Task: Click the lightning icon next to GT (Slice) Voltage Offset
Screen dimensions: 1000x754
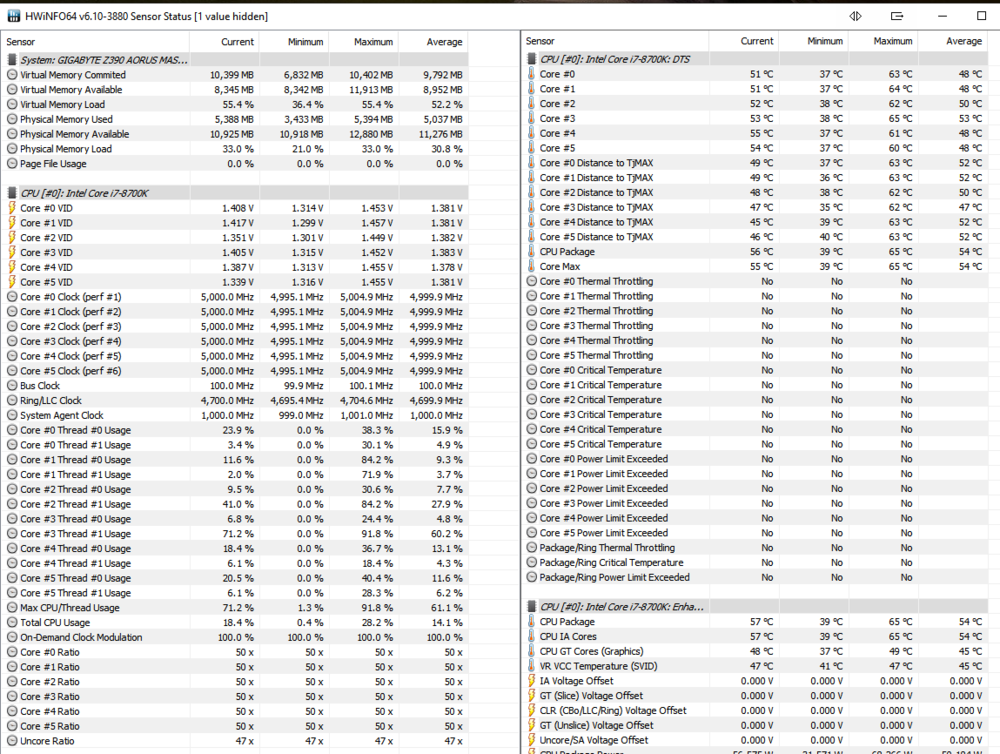Action: tap(530, 696)
